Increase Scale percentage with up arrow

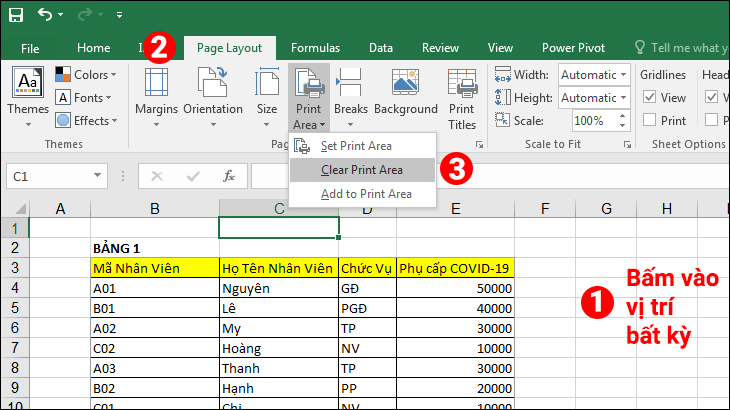coord(622,116)
